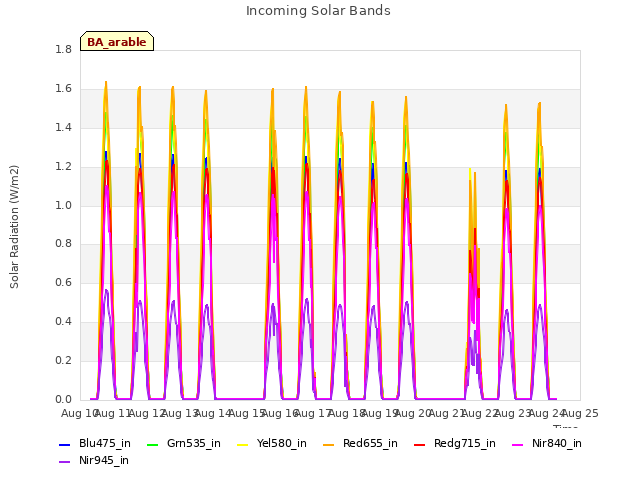Click the 0.2 y-axis tick label
This screenshot has width=640, height=480.
click(x=63, y=361)
